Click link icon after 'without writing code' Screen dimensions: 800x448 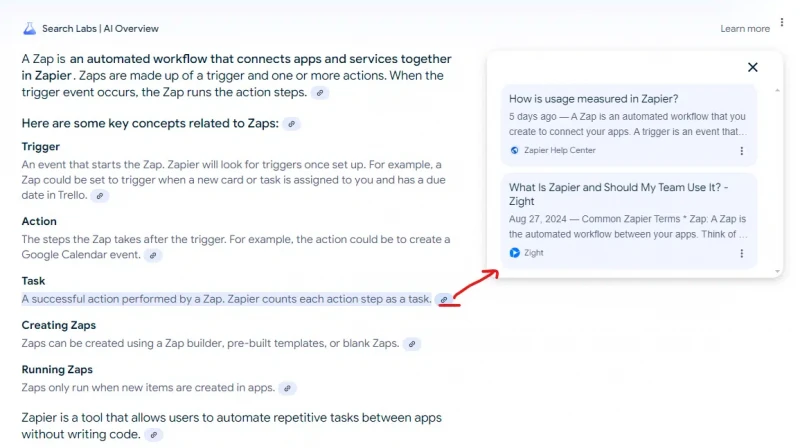[x=154, y=435]
